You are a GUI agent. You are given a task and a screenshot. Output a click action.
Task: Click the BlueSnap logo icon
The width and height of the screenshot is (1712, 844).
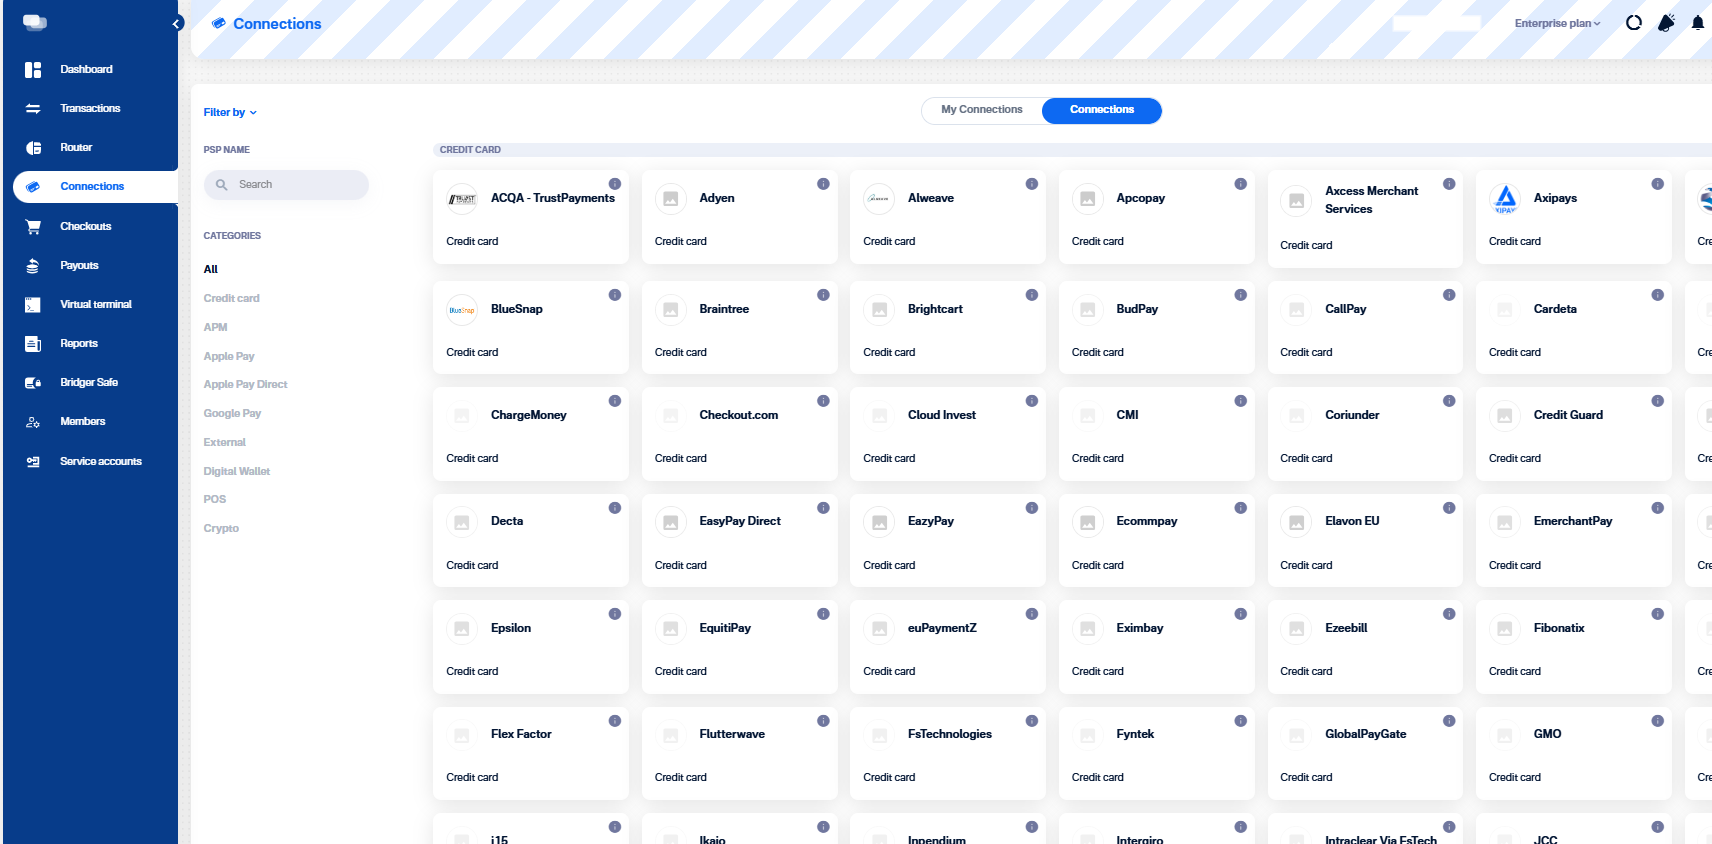tap(462, 310)
